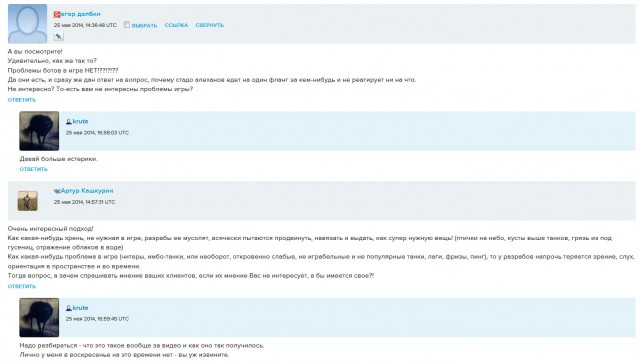This screenshot has height=362, width=640.
Task: Collapse the thread via СВЕРНУТЬ
Action: [209, 25]
